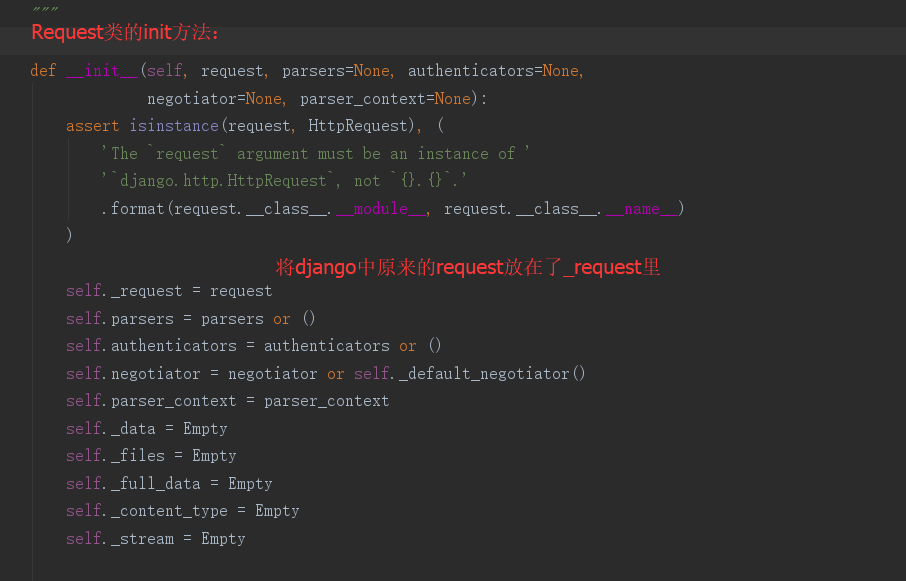Click the "def" keyword

point(43,71)
